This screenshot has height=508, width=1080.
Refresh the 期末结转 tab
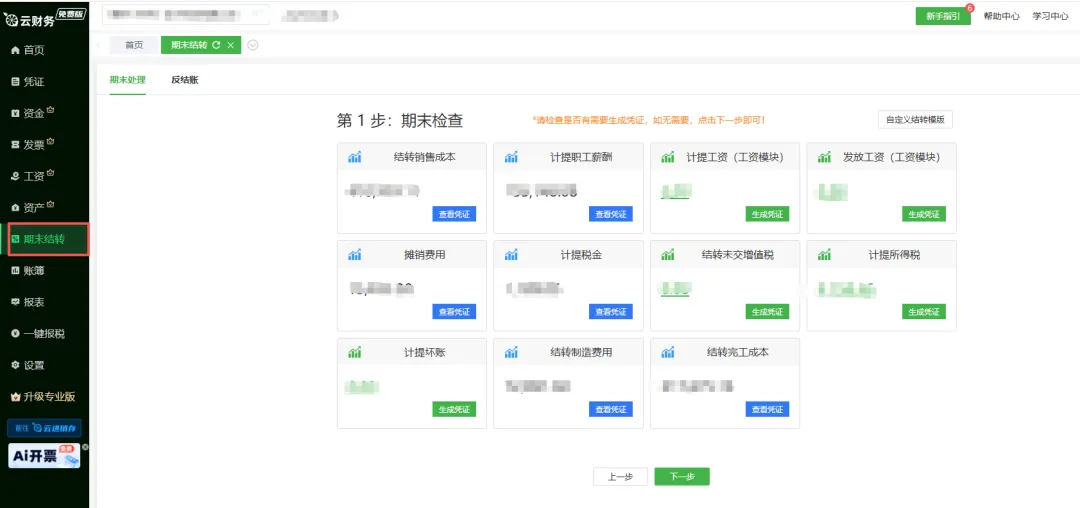(216, 45)
